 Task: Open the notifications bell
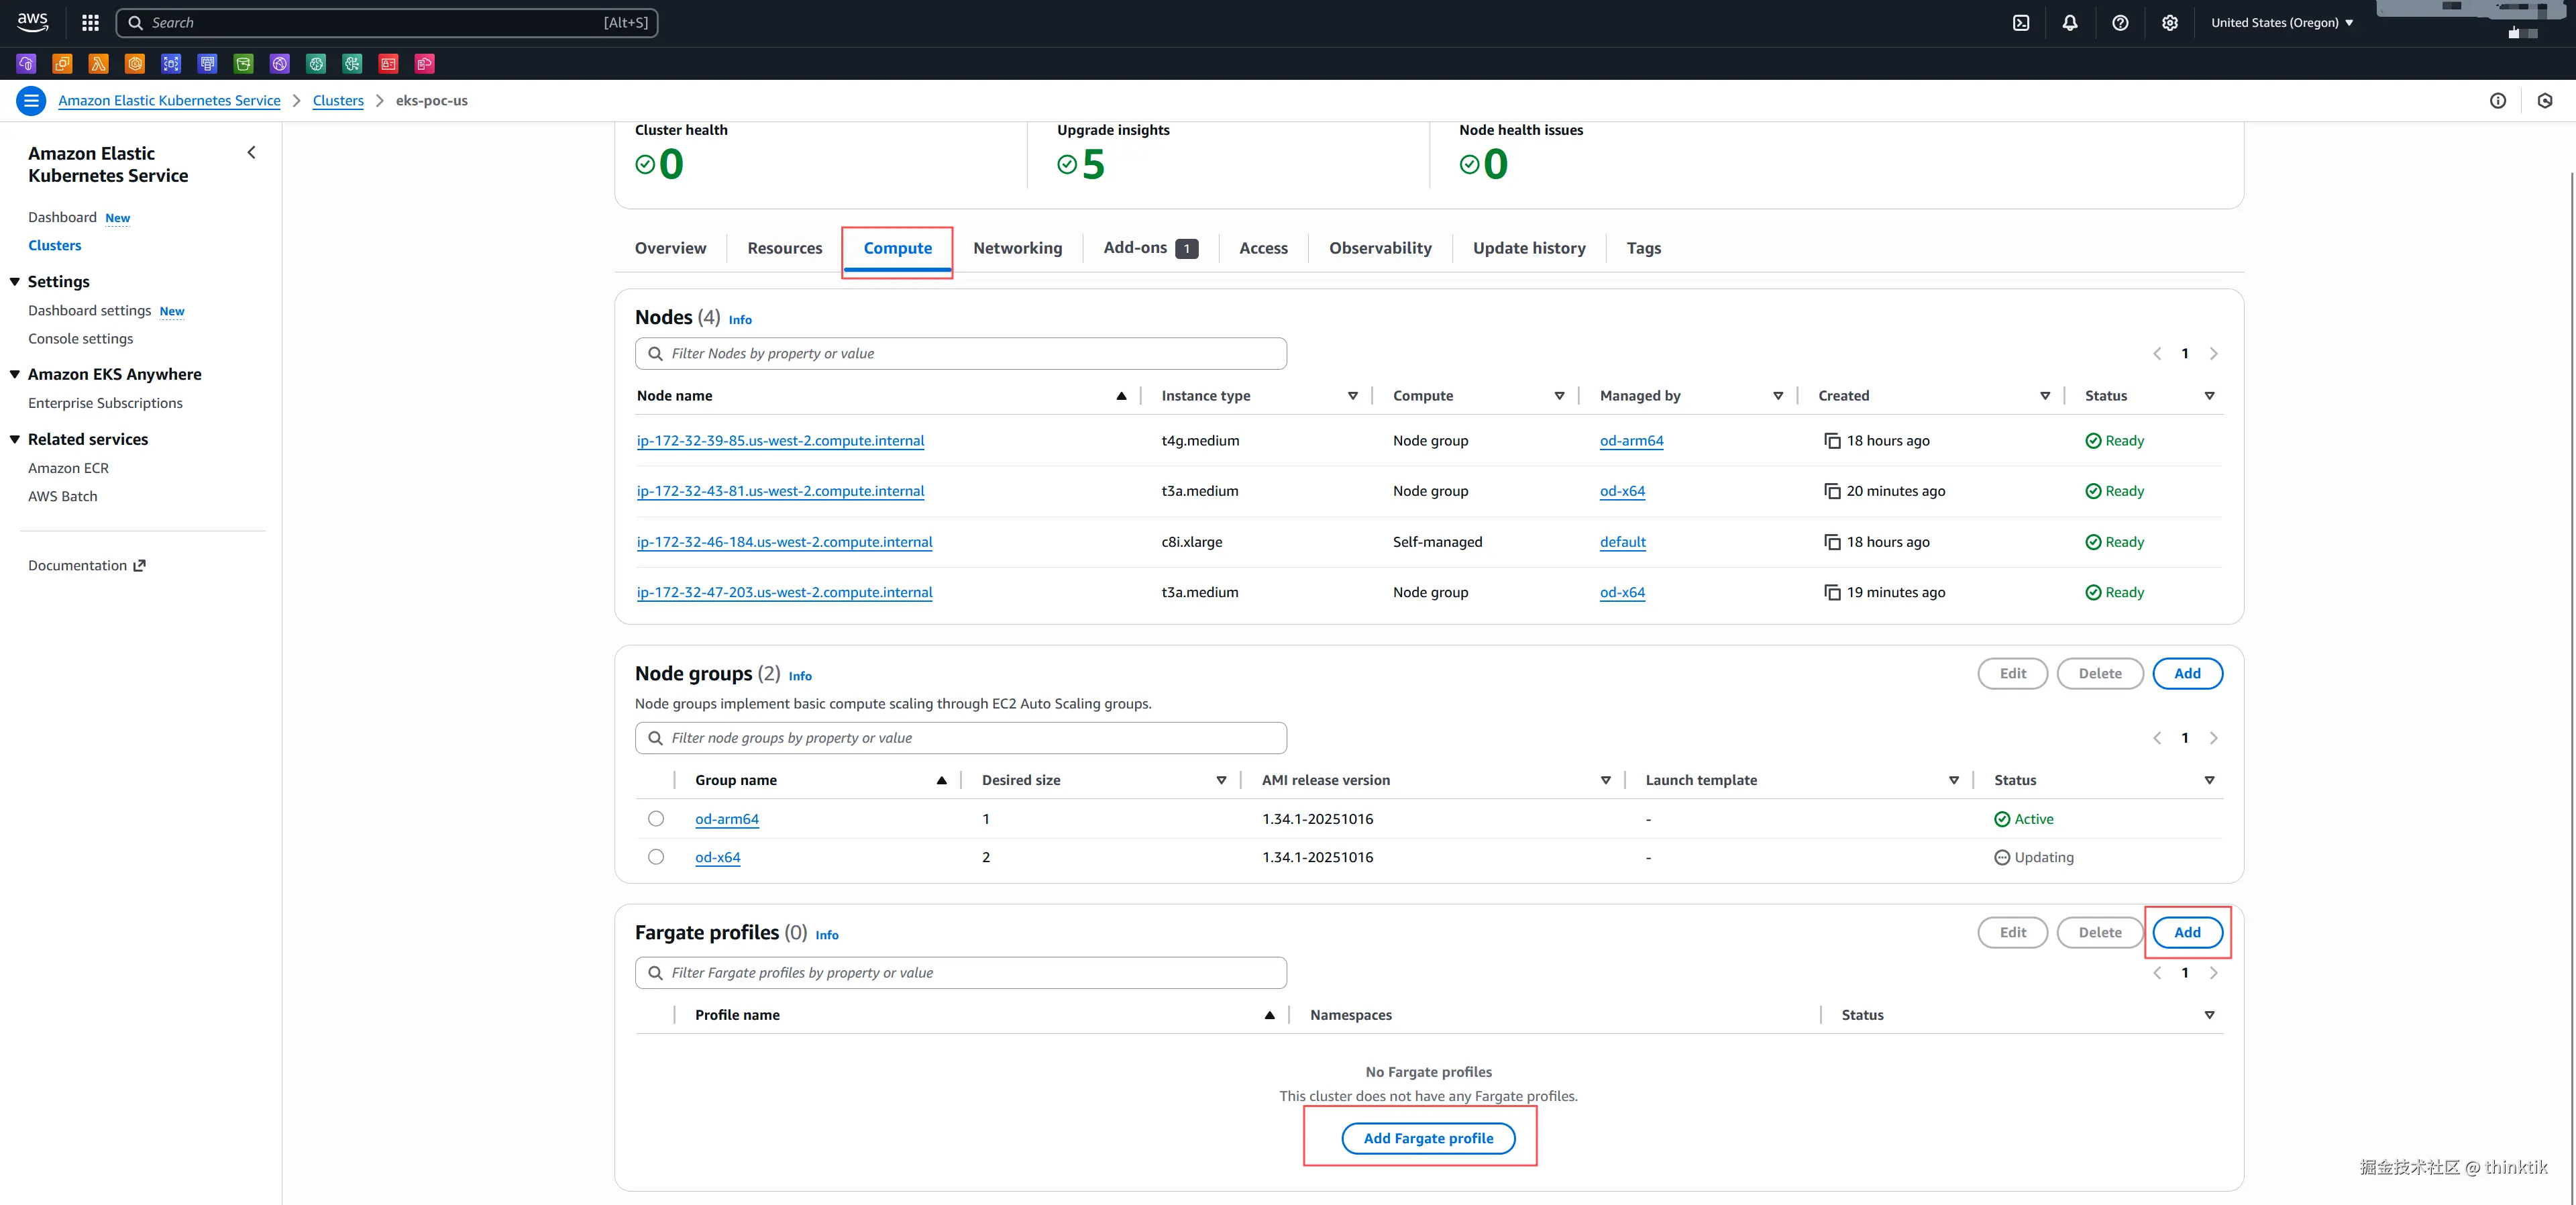2070,22
